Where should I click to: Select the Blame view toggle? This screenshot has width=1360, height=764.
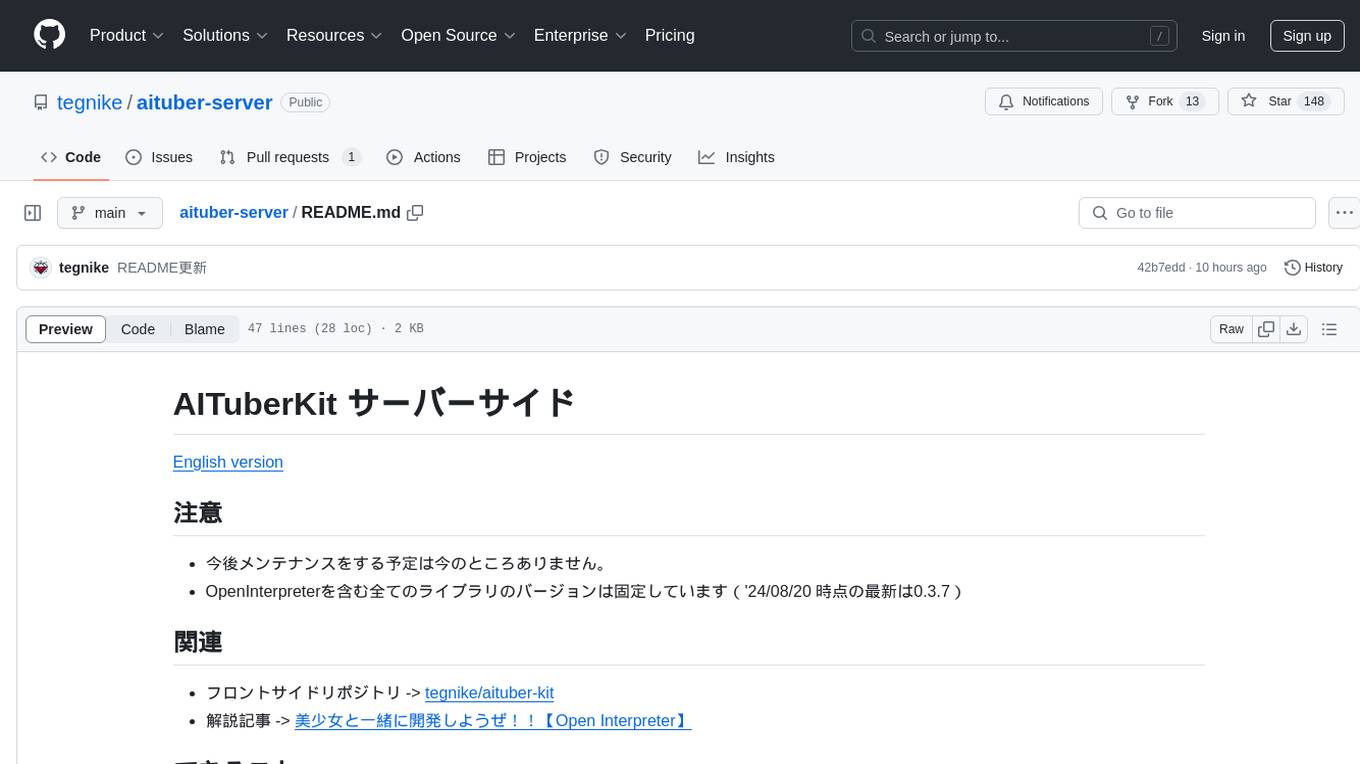pyautogui.click(x=204, y=329)
